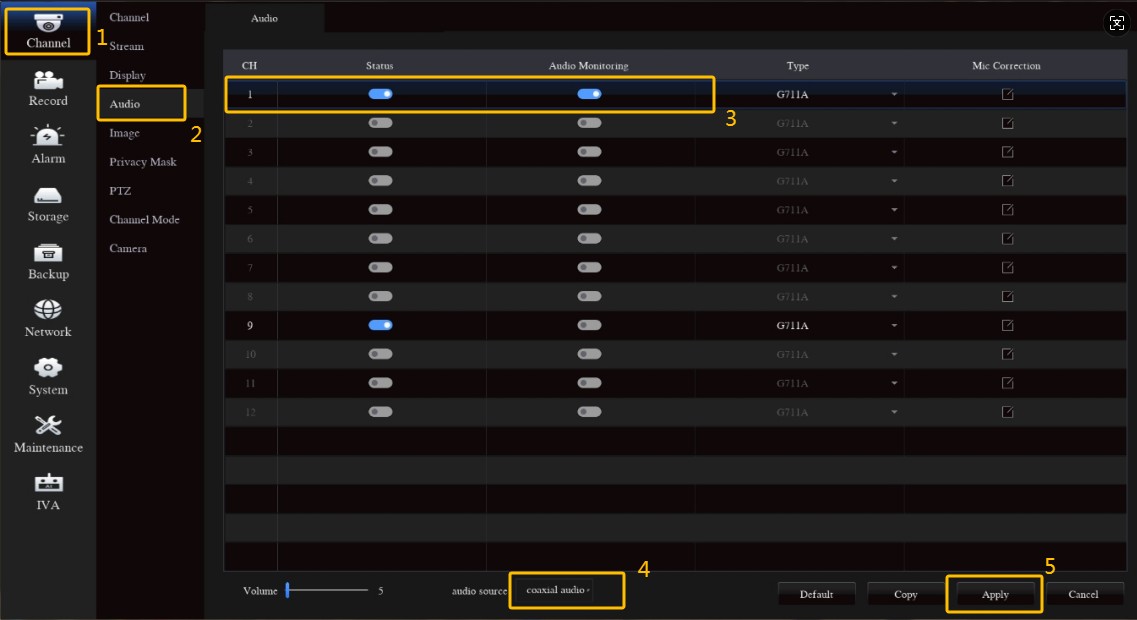The width and height of the screenshot is (1137, 620).
Task: Toggle the Status switch for channel 9
Action: pyautogui.click(x=380, y=325)
